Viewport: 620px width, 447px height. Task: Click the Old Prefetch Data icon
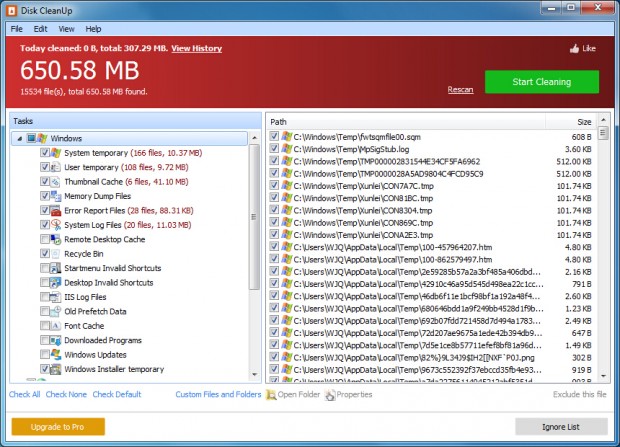pos(56,311)
